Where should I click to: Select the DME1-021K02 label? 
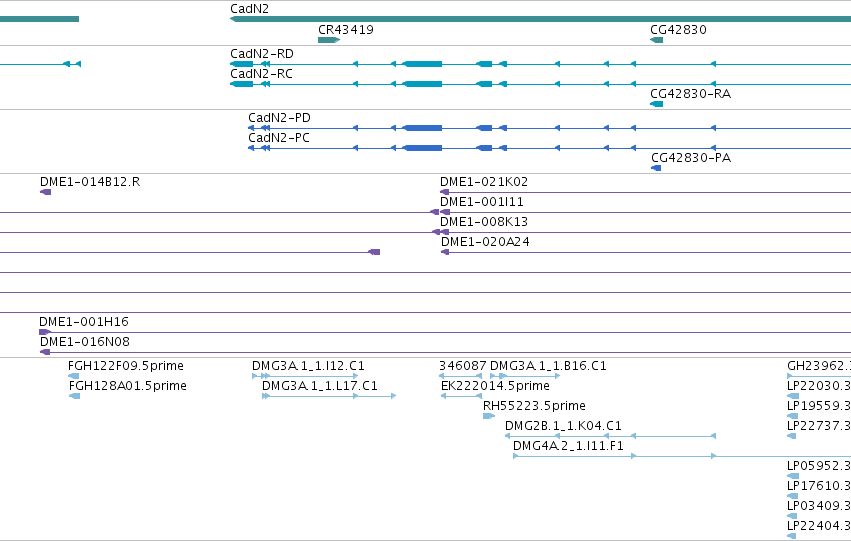coord(484,182)
